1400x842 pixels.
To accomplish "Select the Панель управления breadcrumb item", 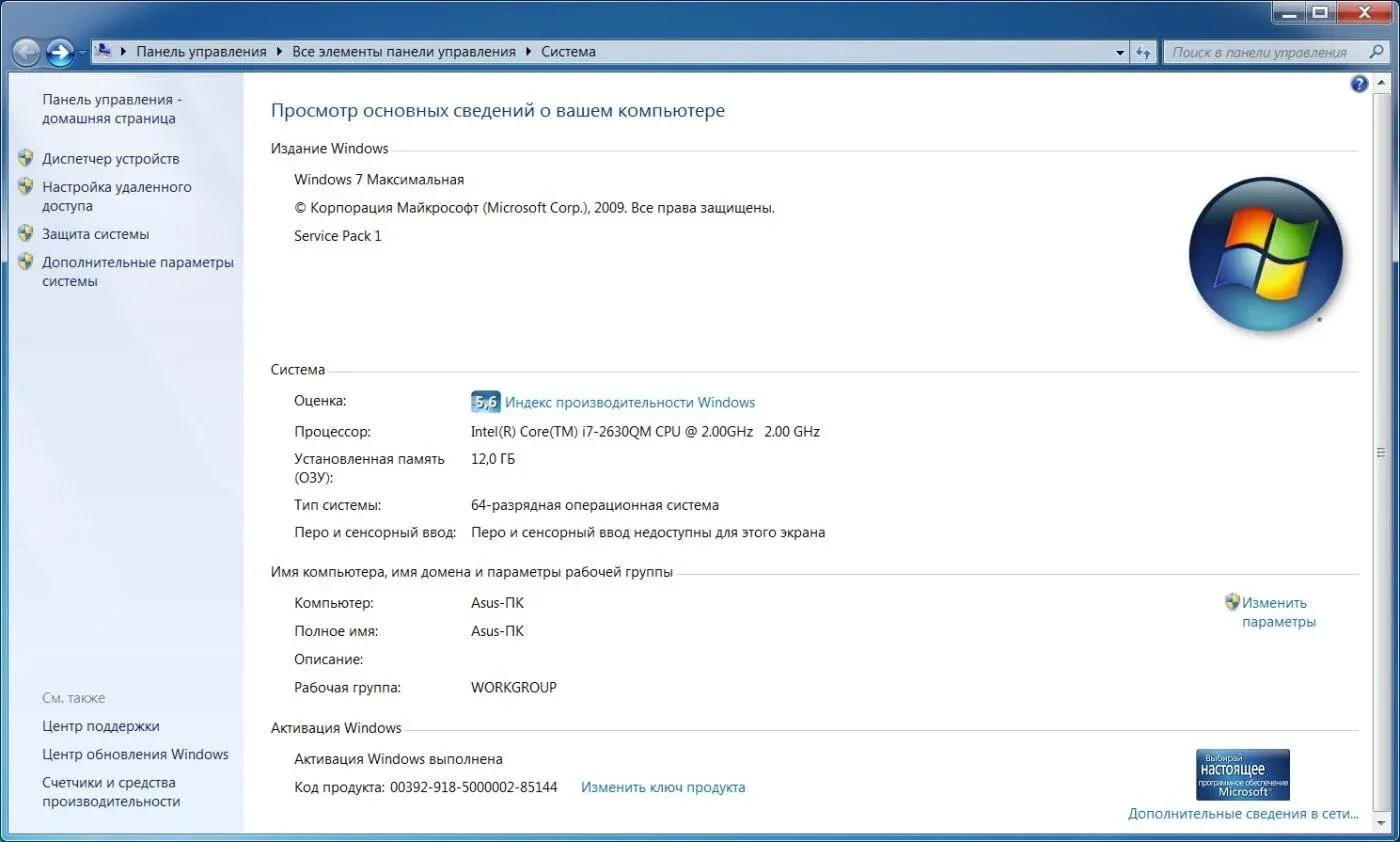I will [x=201, y=52].
